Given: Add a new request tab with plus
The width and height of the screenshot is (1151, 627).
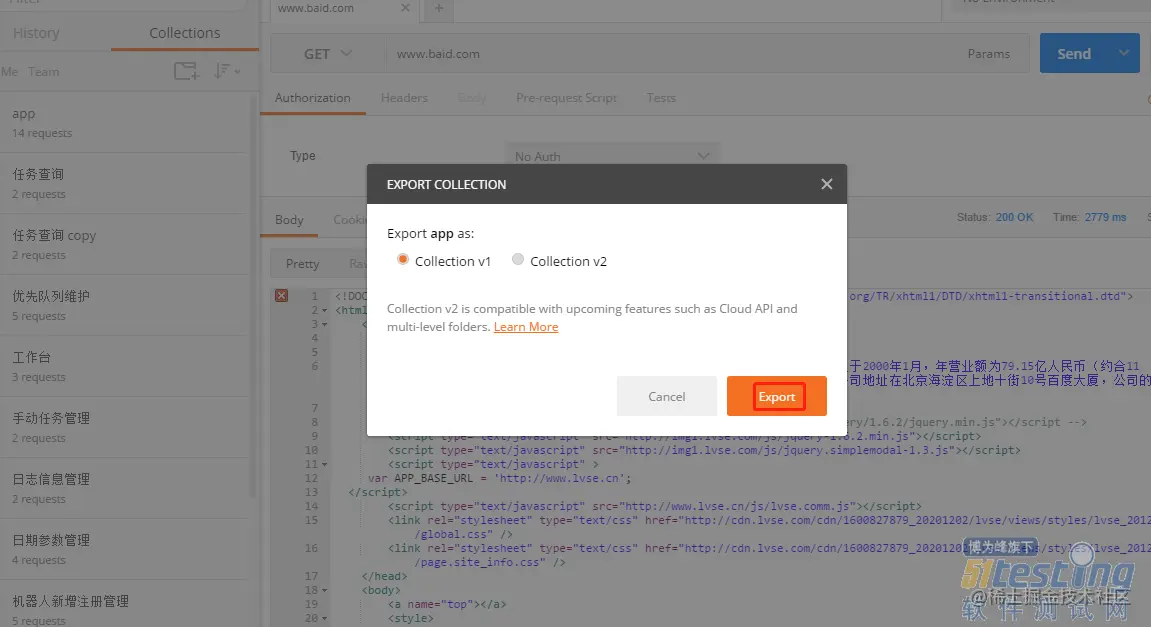Looking at the screenshot, I should point(439,8).
